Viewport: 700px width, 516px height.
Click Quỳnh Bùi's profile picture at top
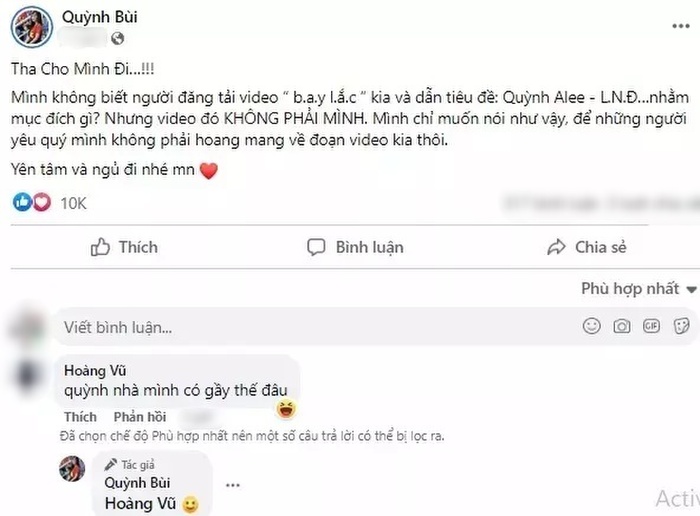(32, 27)
